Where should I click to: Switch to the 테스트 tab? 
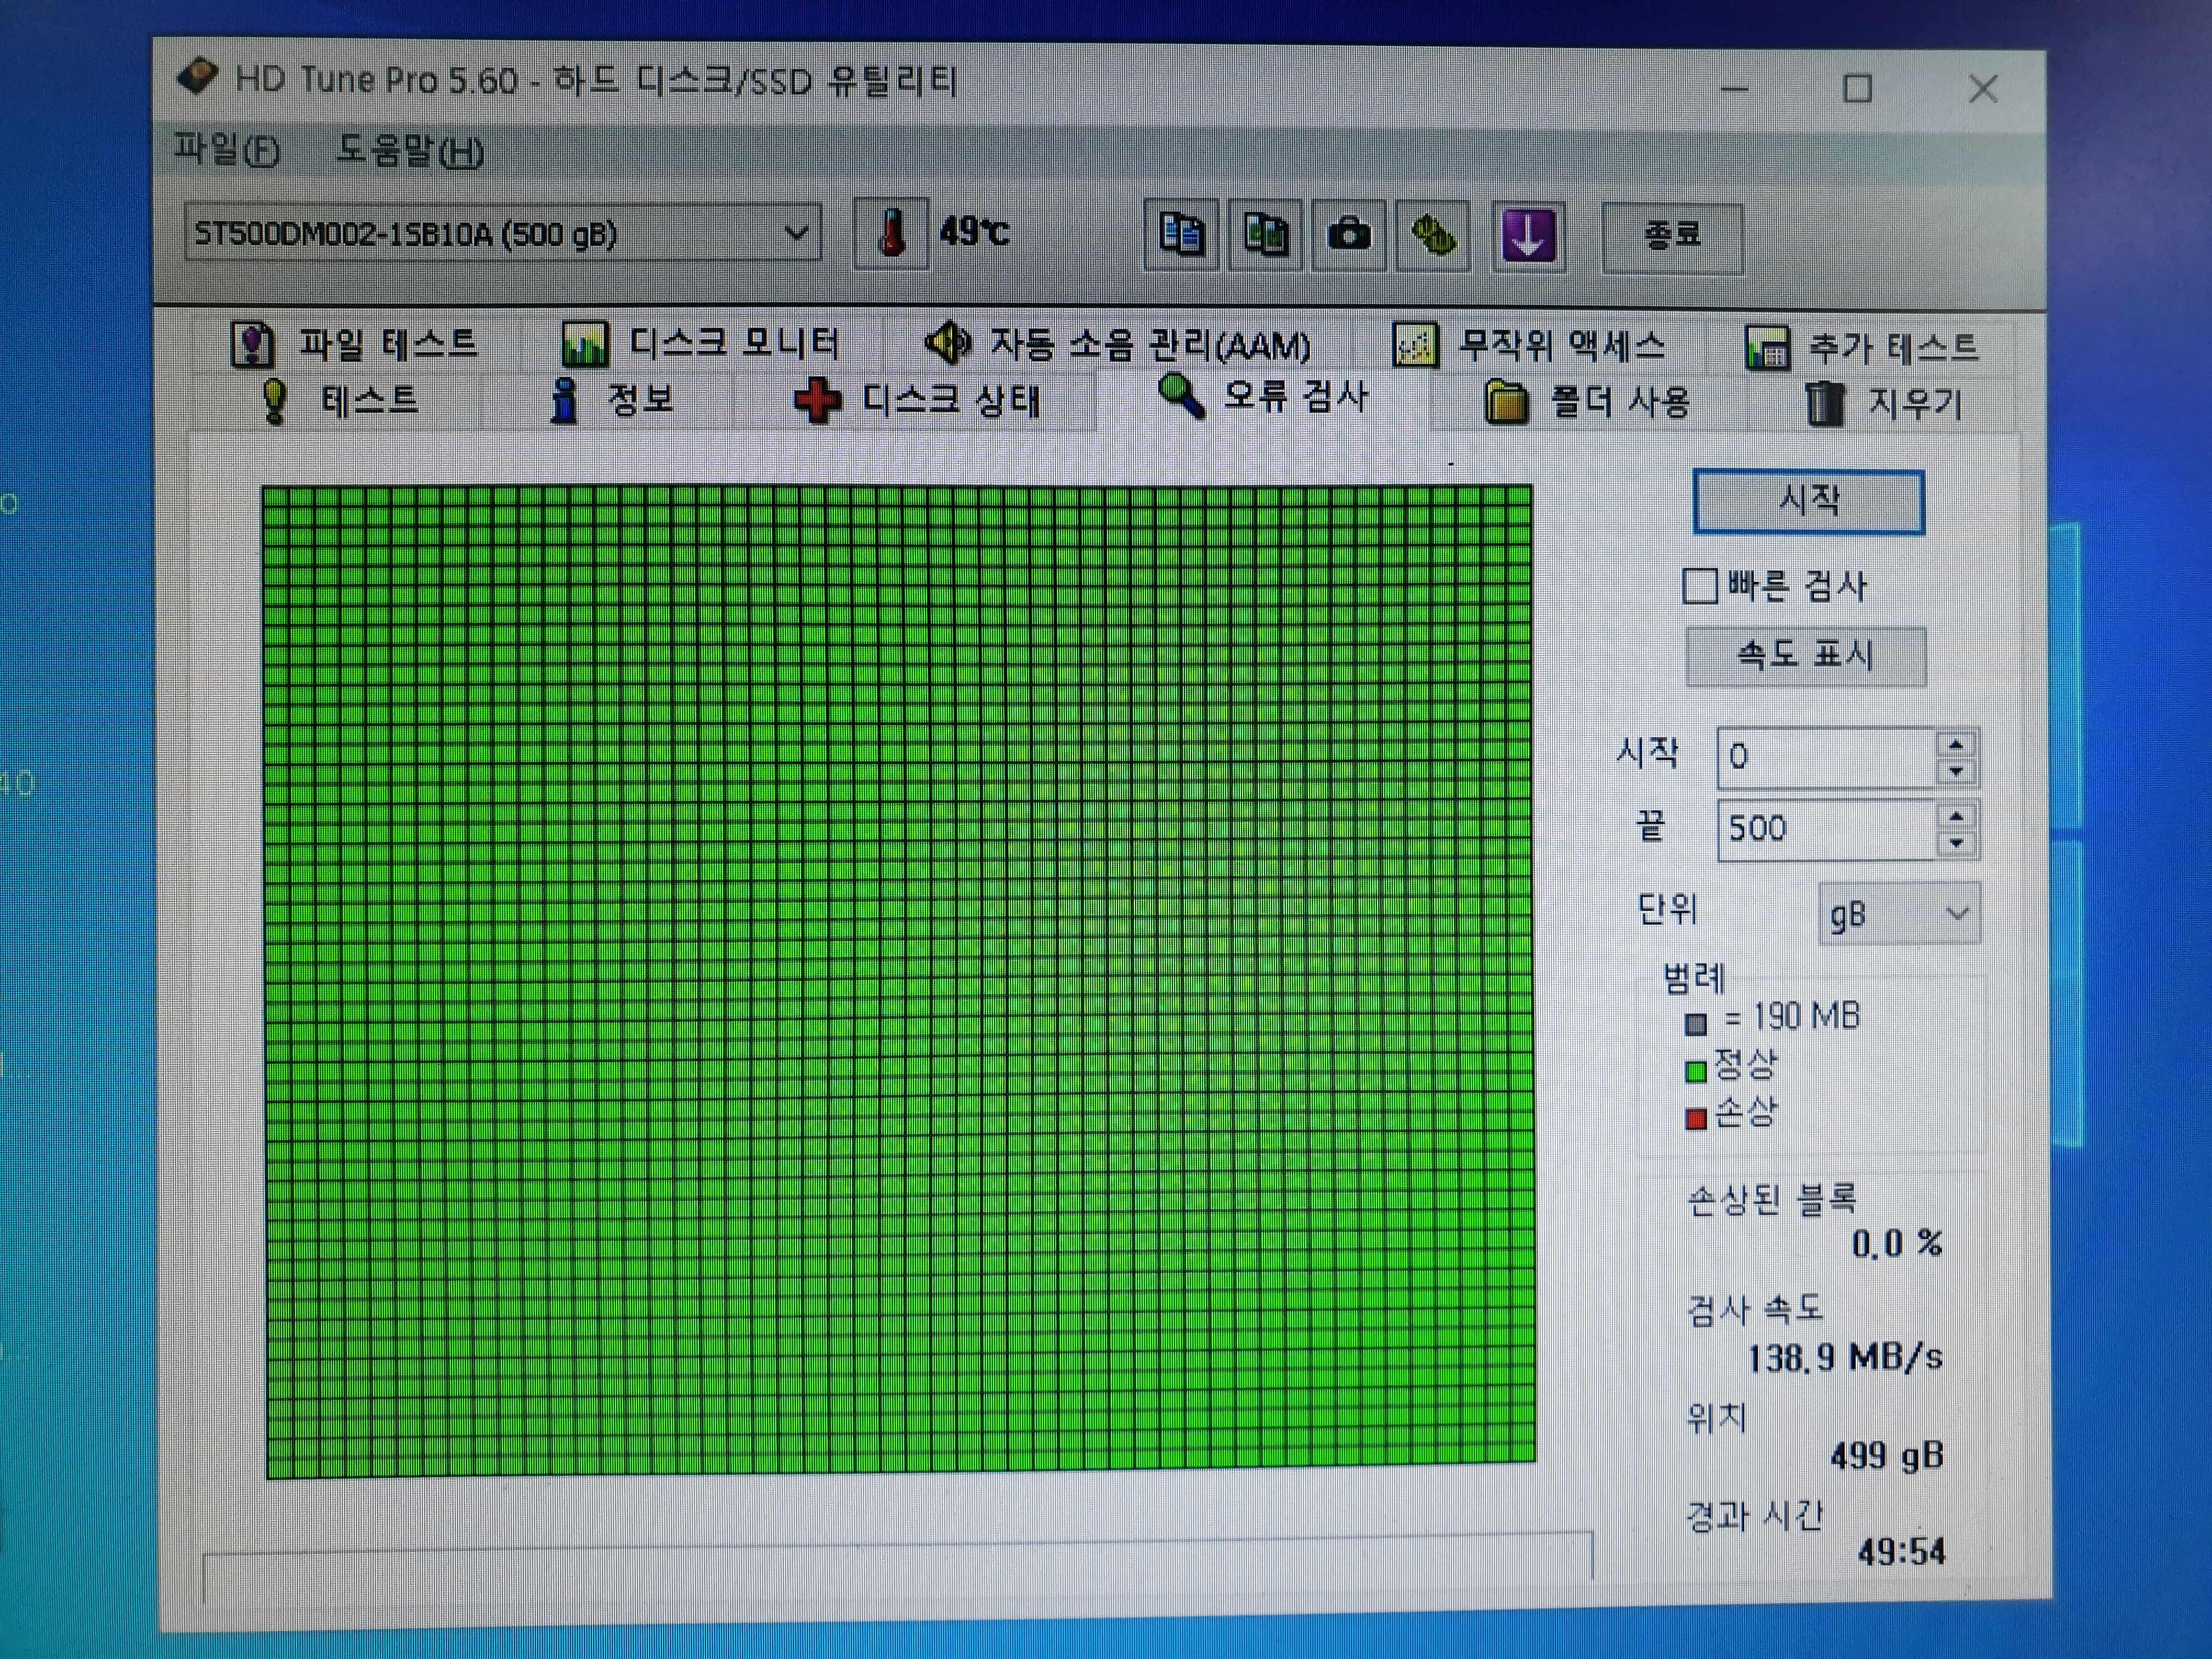[340, 400]
